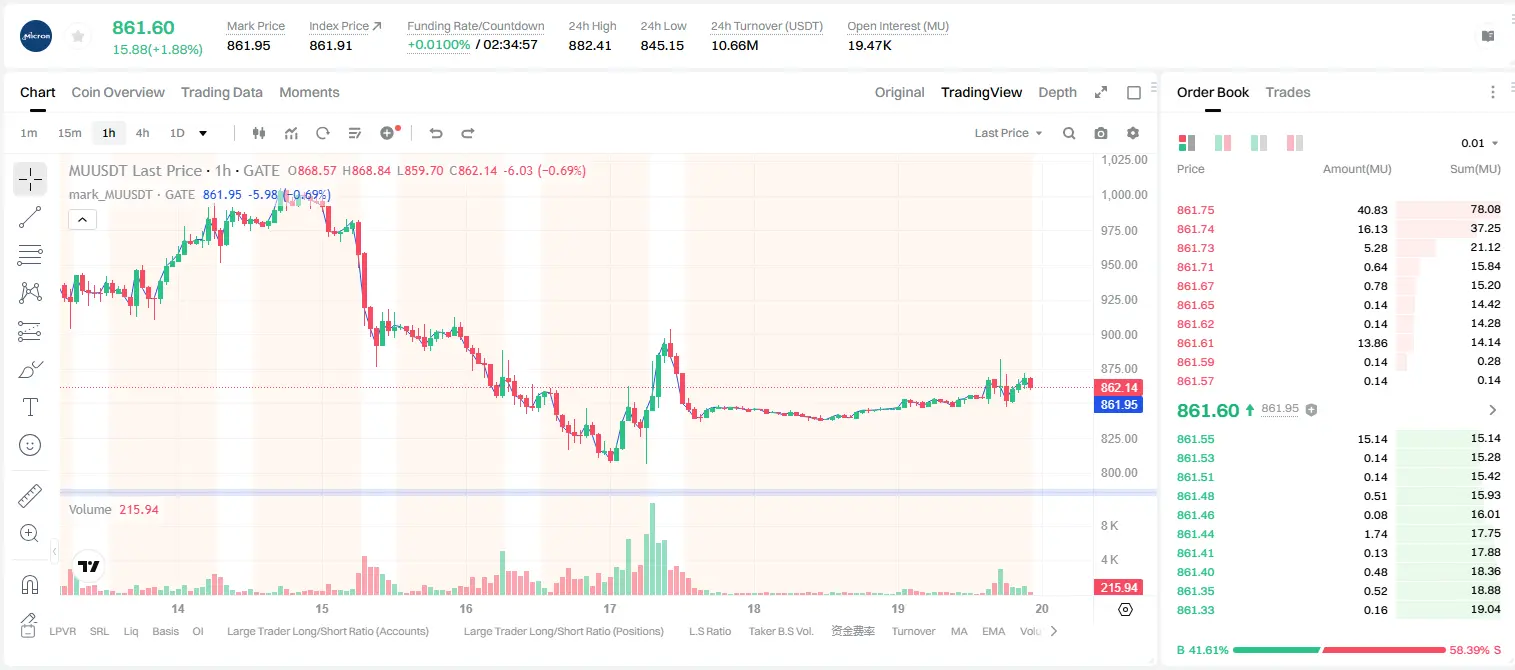The image size is (1515, 670).
Task: Collapse the drawing toolbar side arrow
Action: (x=54, y=551)
